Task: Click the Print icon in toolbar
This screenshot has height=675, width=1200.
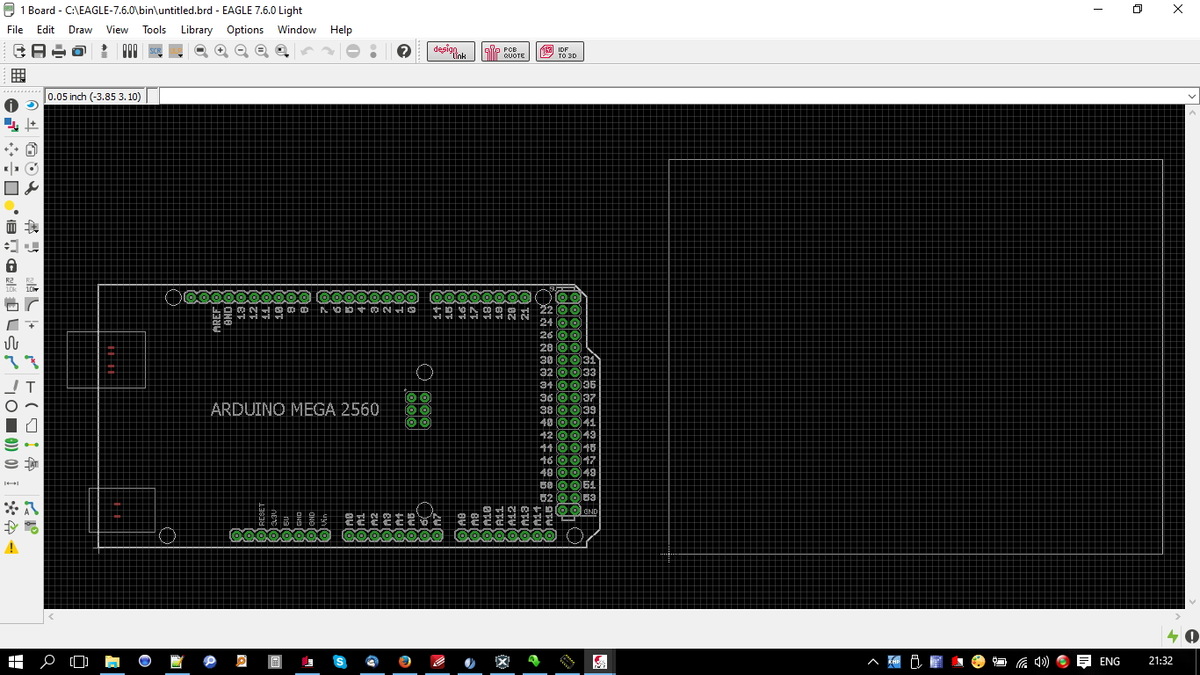Action: point(59,52)
